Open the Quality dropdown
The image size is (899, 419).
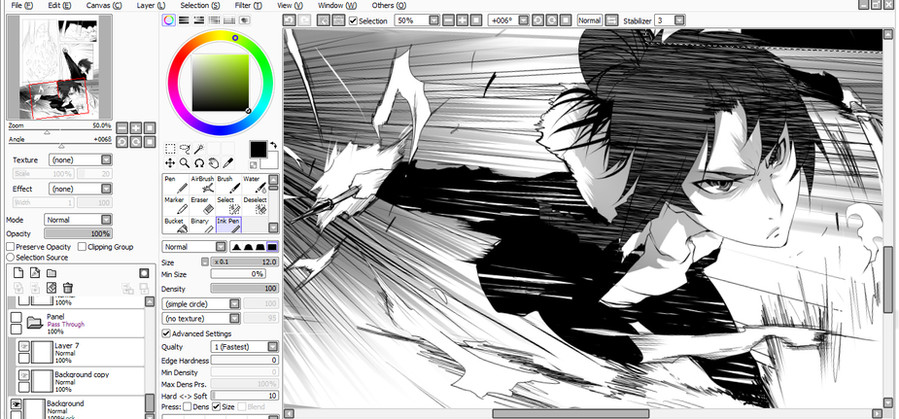tap(245, 347)
